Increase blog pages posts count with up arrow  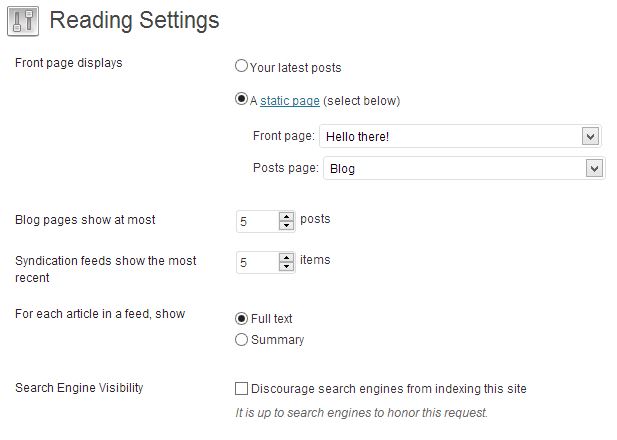coord(286,217)
